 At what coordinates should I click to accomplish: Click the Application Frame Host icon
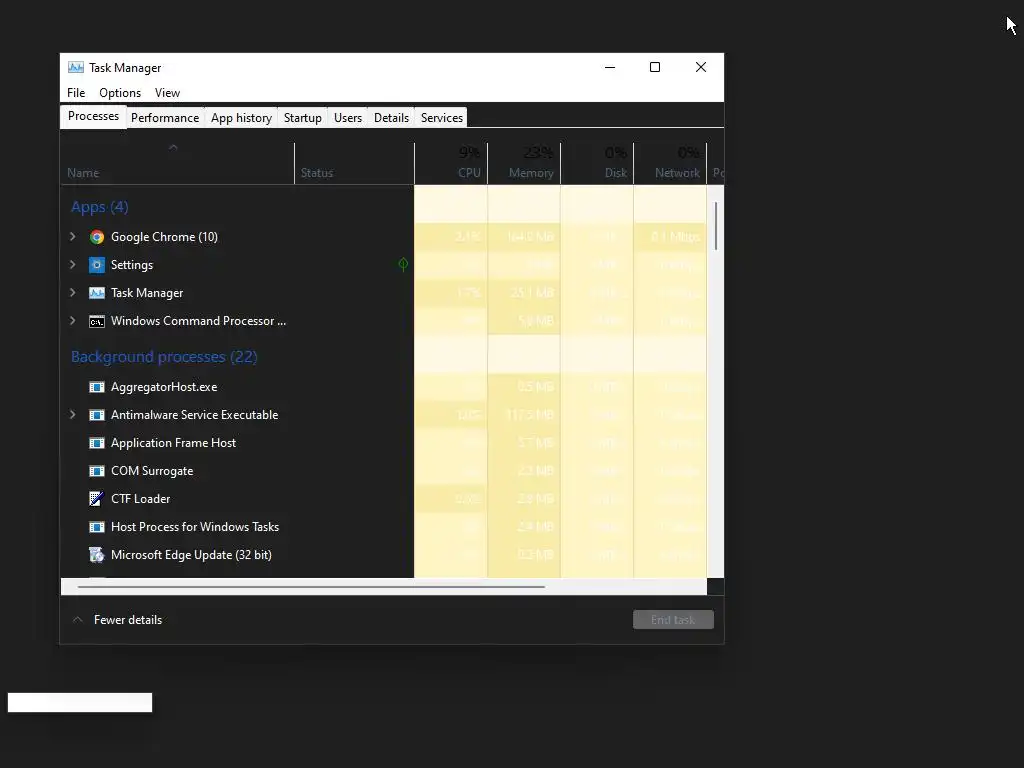[97, 443]
